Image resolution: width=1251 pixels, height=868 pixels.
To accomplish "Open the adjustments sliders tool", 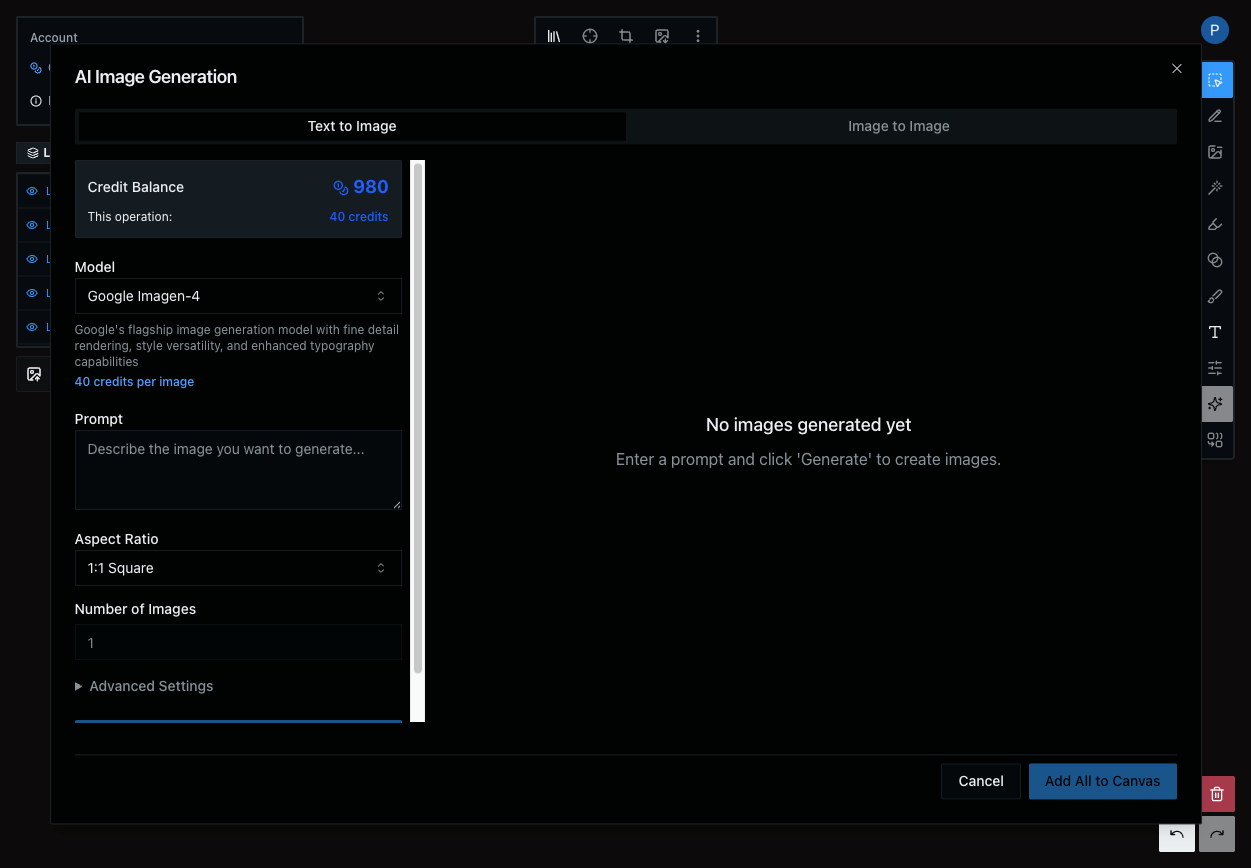I will pyautogui.click(x=1215, y=368).
